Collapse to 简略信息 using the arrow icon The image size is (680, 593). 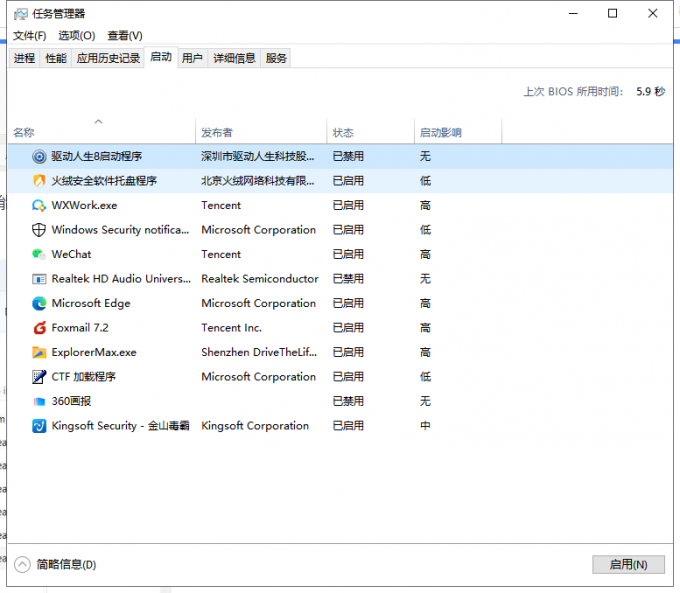pos(22,564)
